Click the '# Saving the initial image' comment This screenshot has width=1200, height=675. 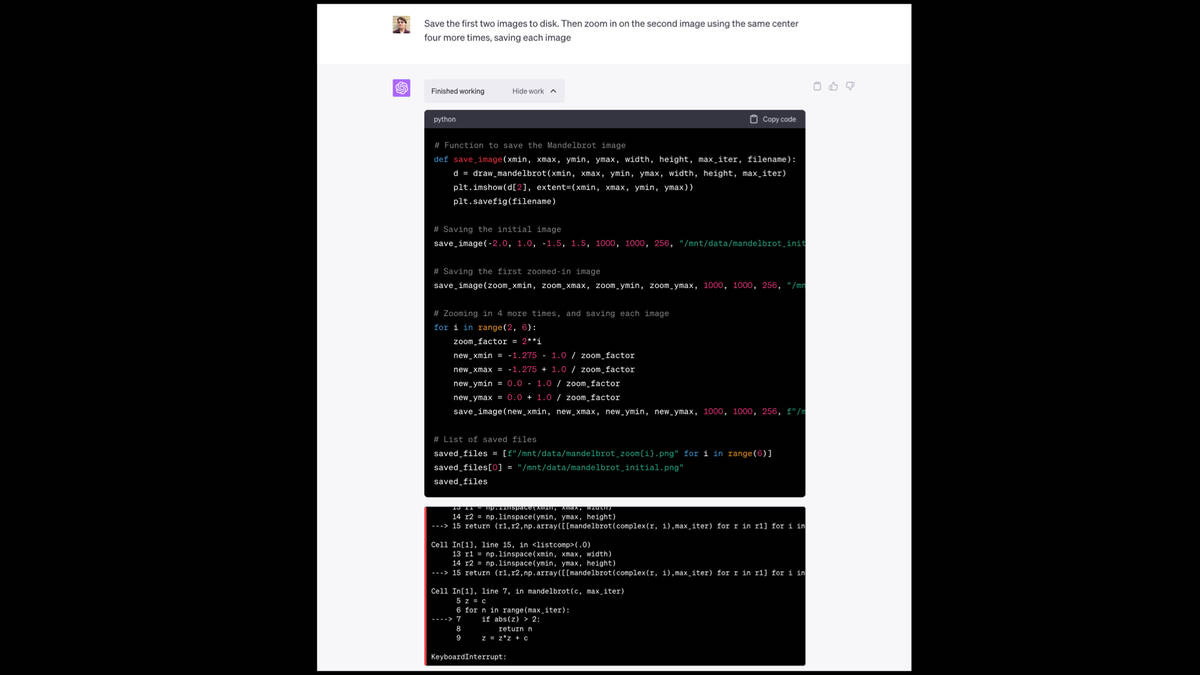[498, 229]
